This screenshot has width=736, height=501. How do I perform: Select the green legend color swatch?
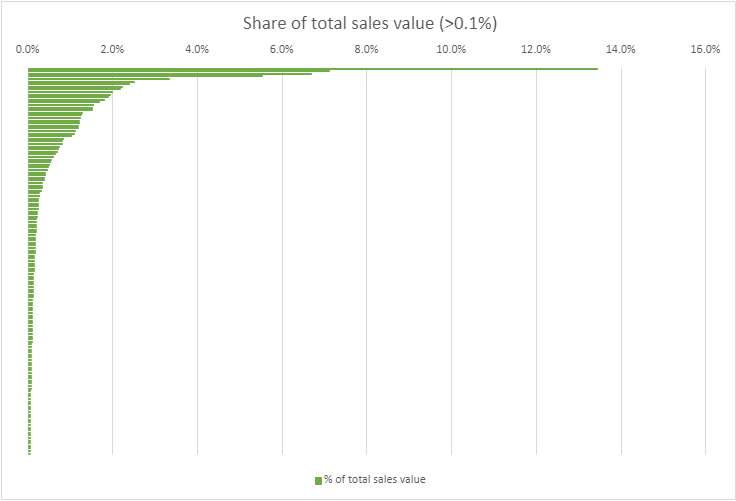click(318, 480)
